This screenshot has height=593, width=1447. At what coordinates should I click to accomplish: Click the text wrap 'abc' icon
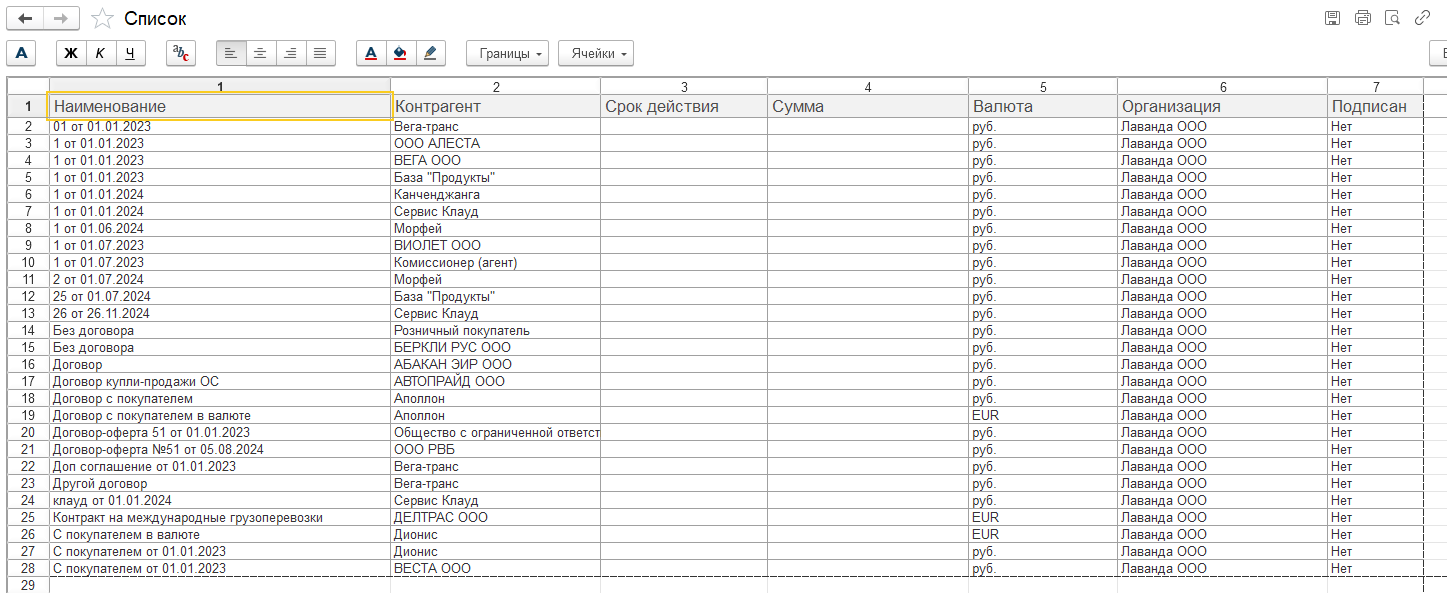click(181, 53)
